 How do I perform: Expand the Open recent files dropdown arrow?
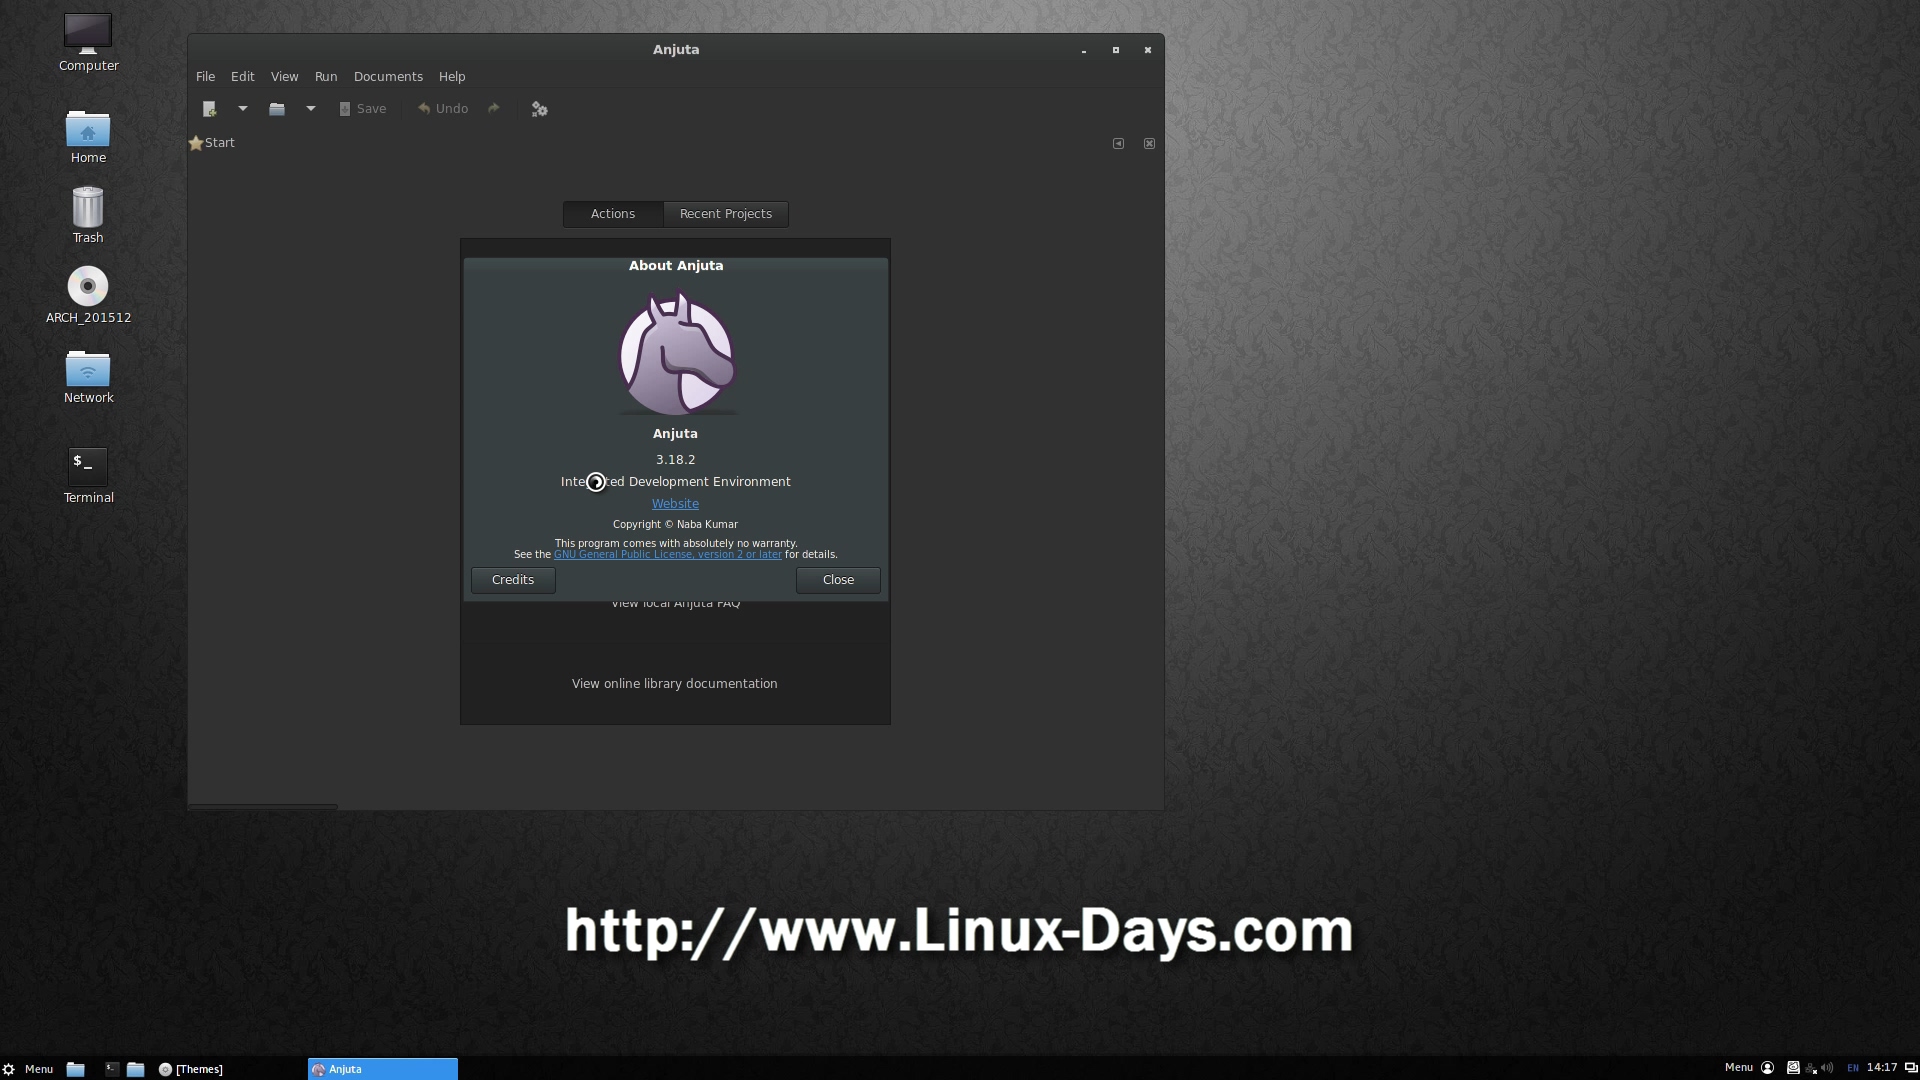[x=311, y=109]
